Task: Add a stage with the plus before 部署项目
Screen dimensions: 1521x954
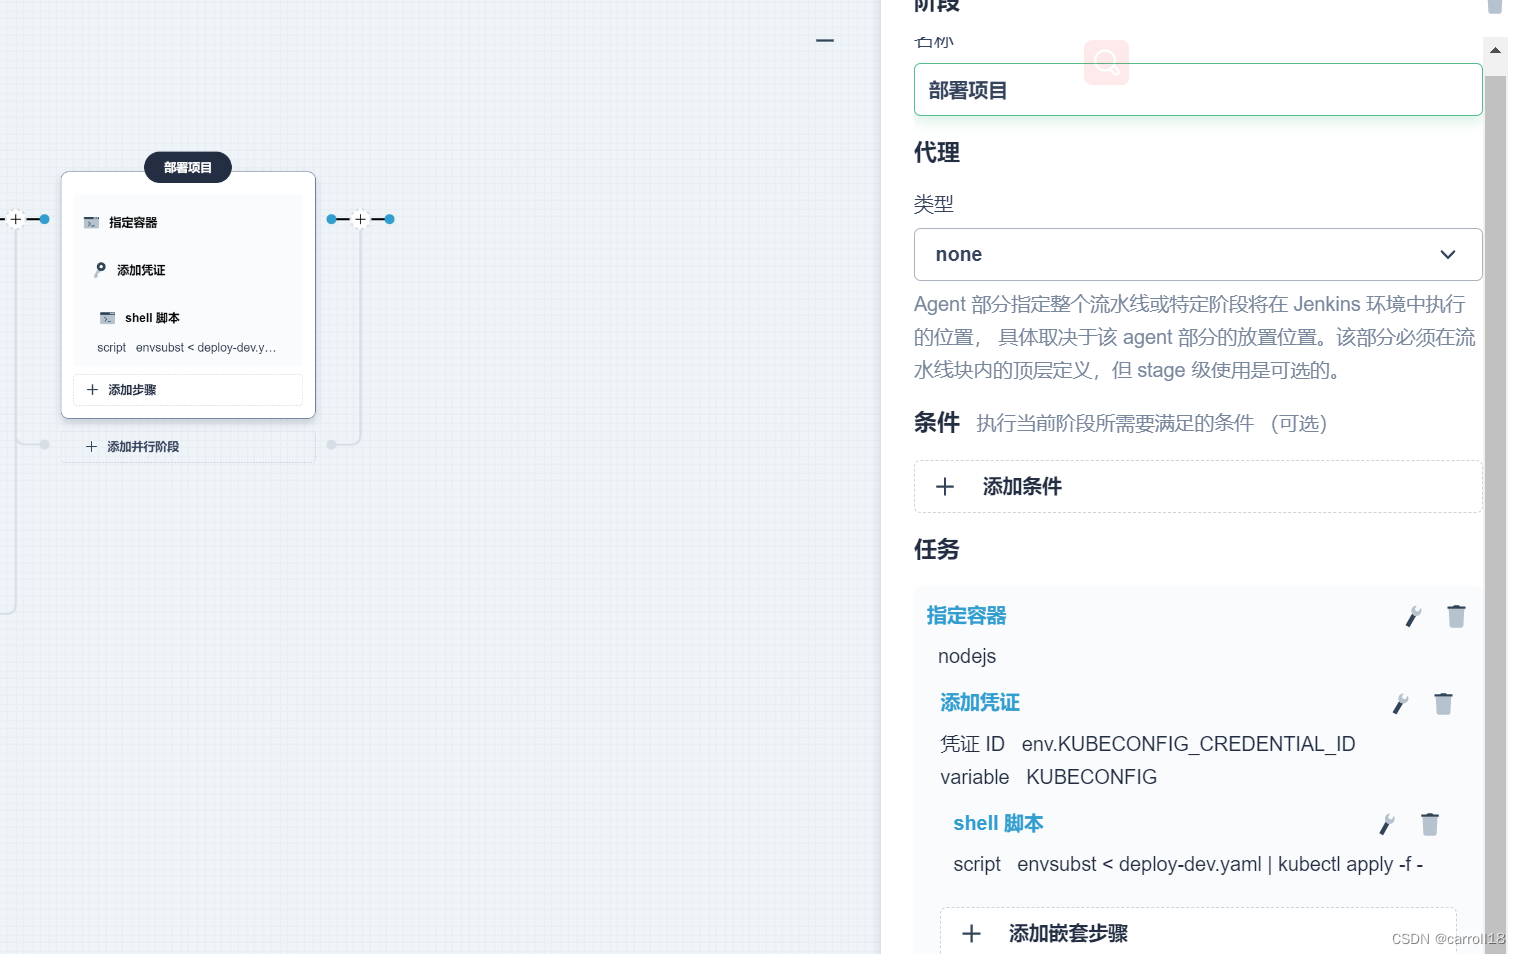Action: [x=15, y=219]
